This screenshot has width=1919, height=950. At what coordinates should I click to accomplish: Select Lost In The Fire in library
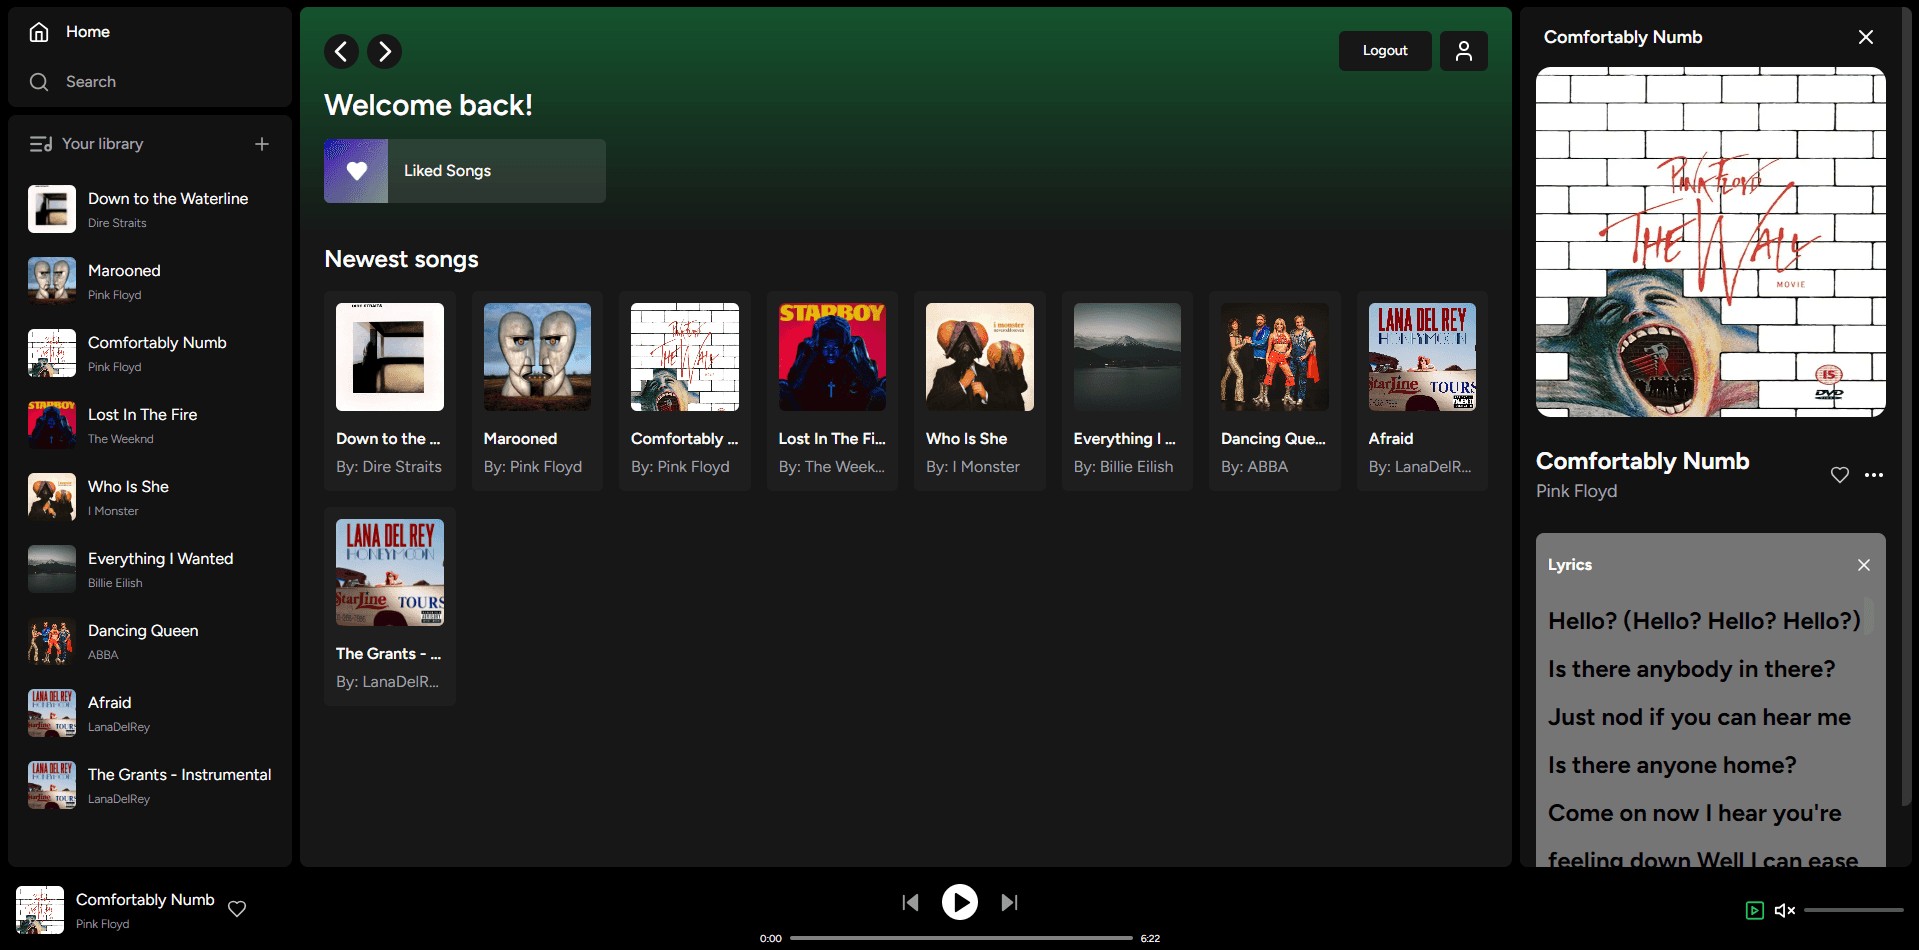click(x=150, y=425)
